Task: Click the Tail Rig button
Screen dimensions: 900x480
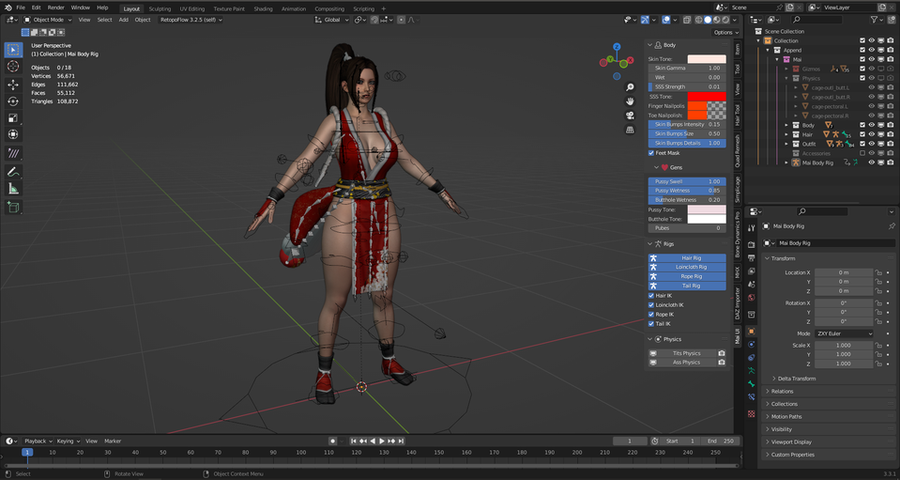Action: click(687, 286)
